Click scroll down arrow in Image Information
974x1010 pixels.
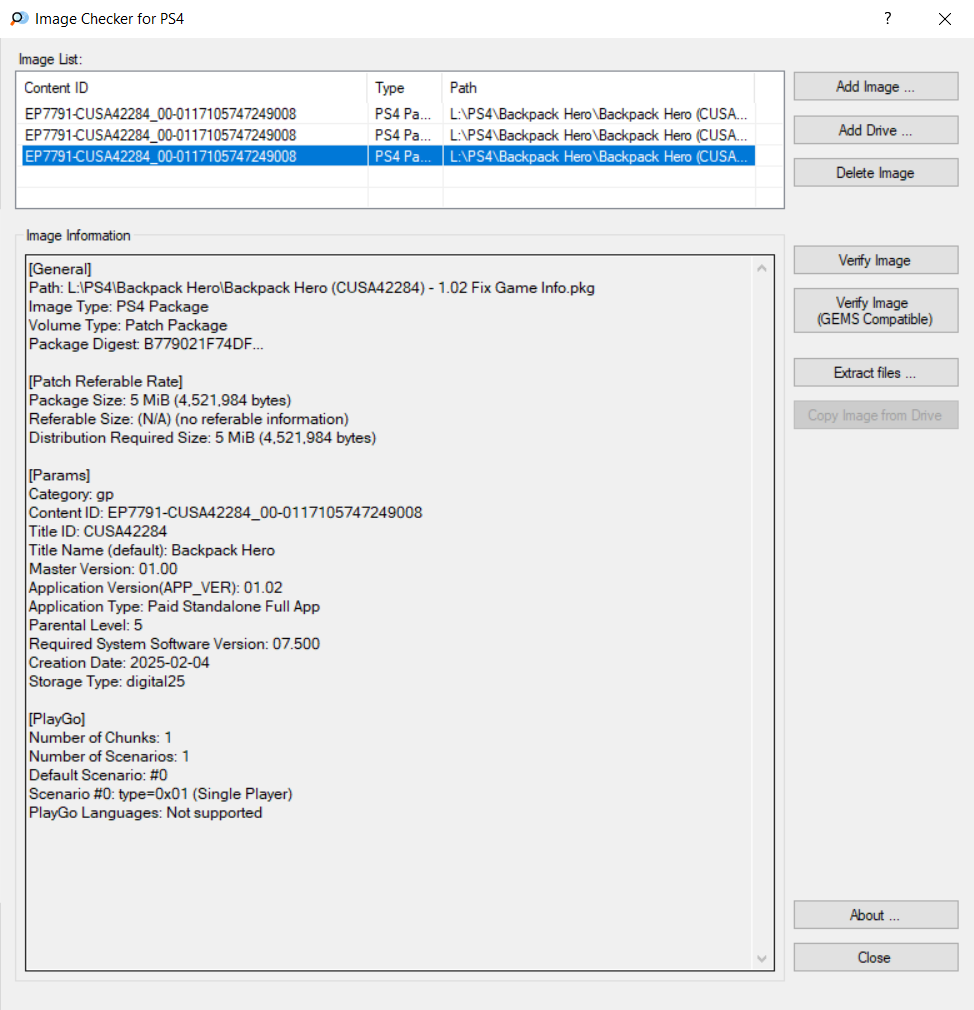coord(762,958)
